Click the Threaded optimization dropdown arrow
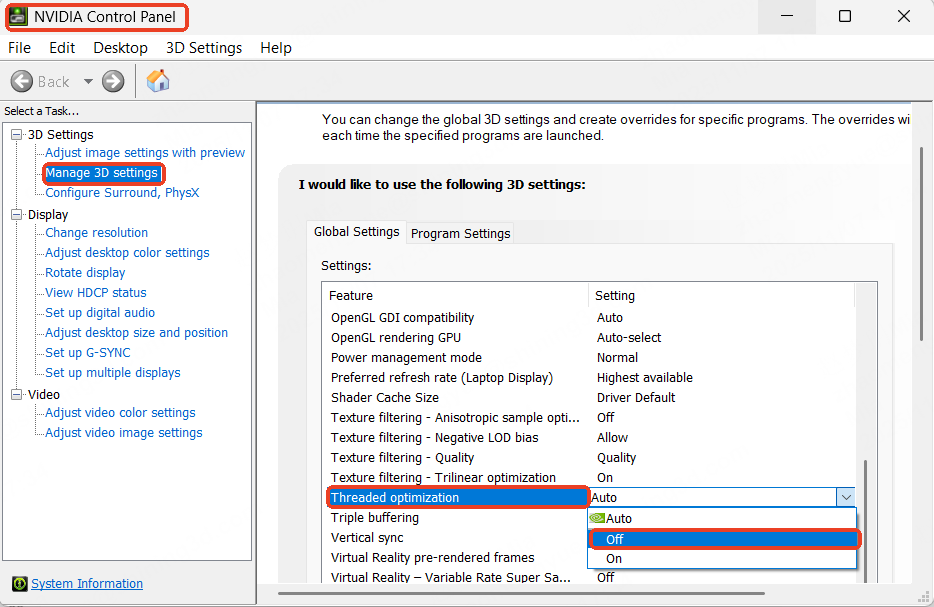The height and width of the screenshot is (607, 934). [846, 497]
